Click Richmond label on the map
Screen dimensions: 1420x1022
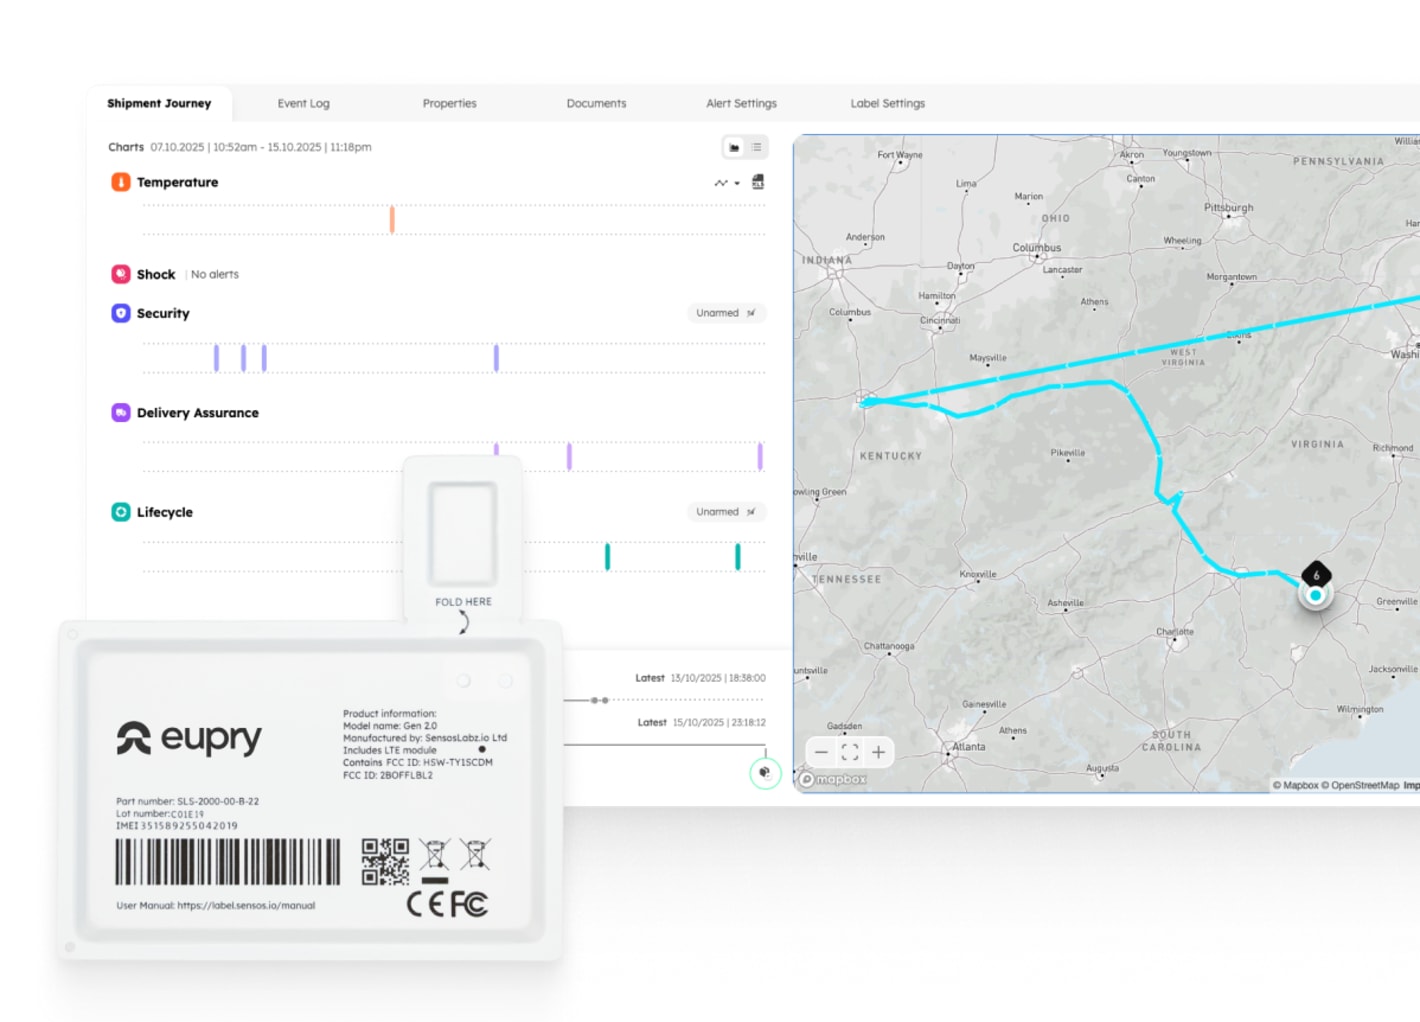point(1393,447)
